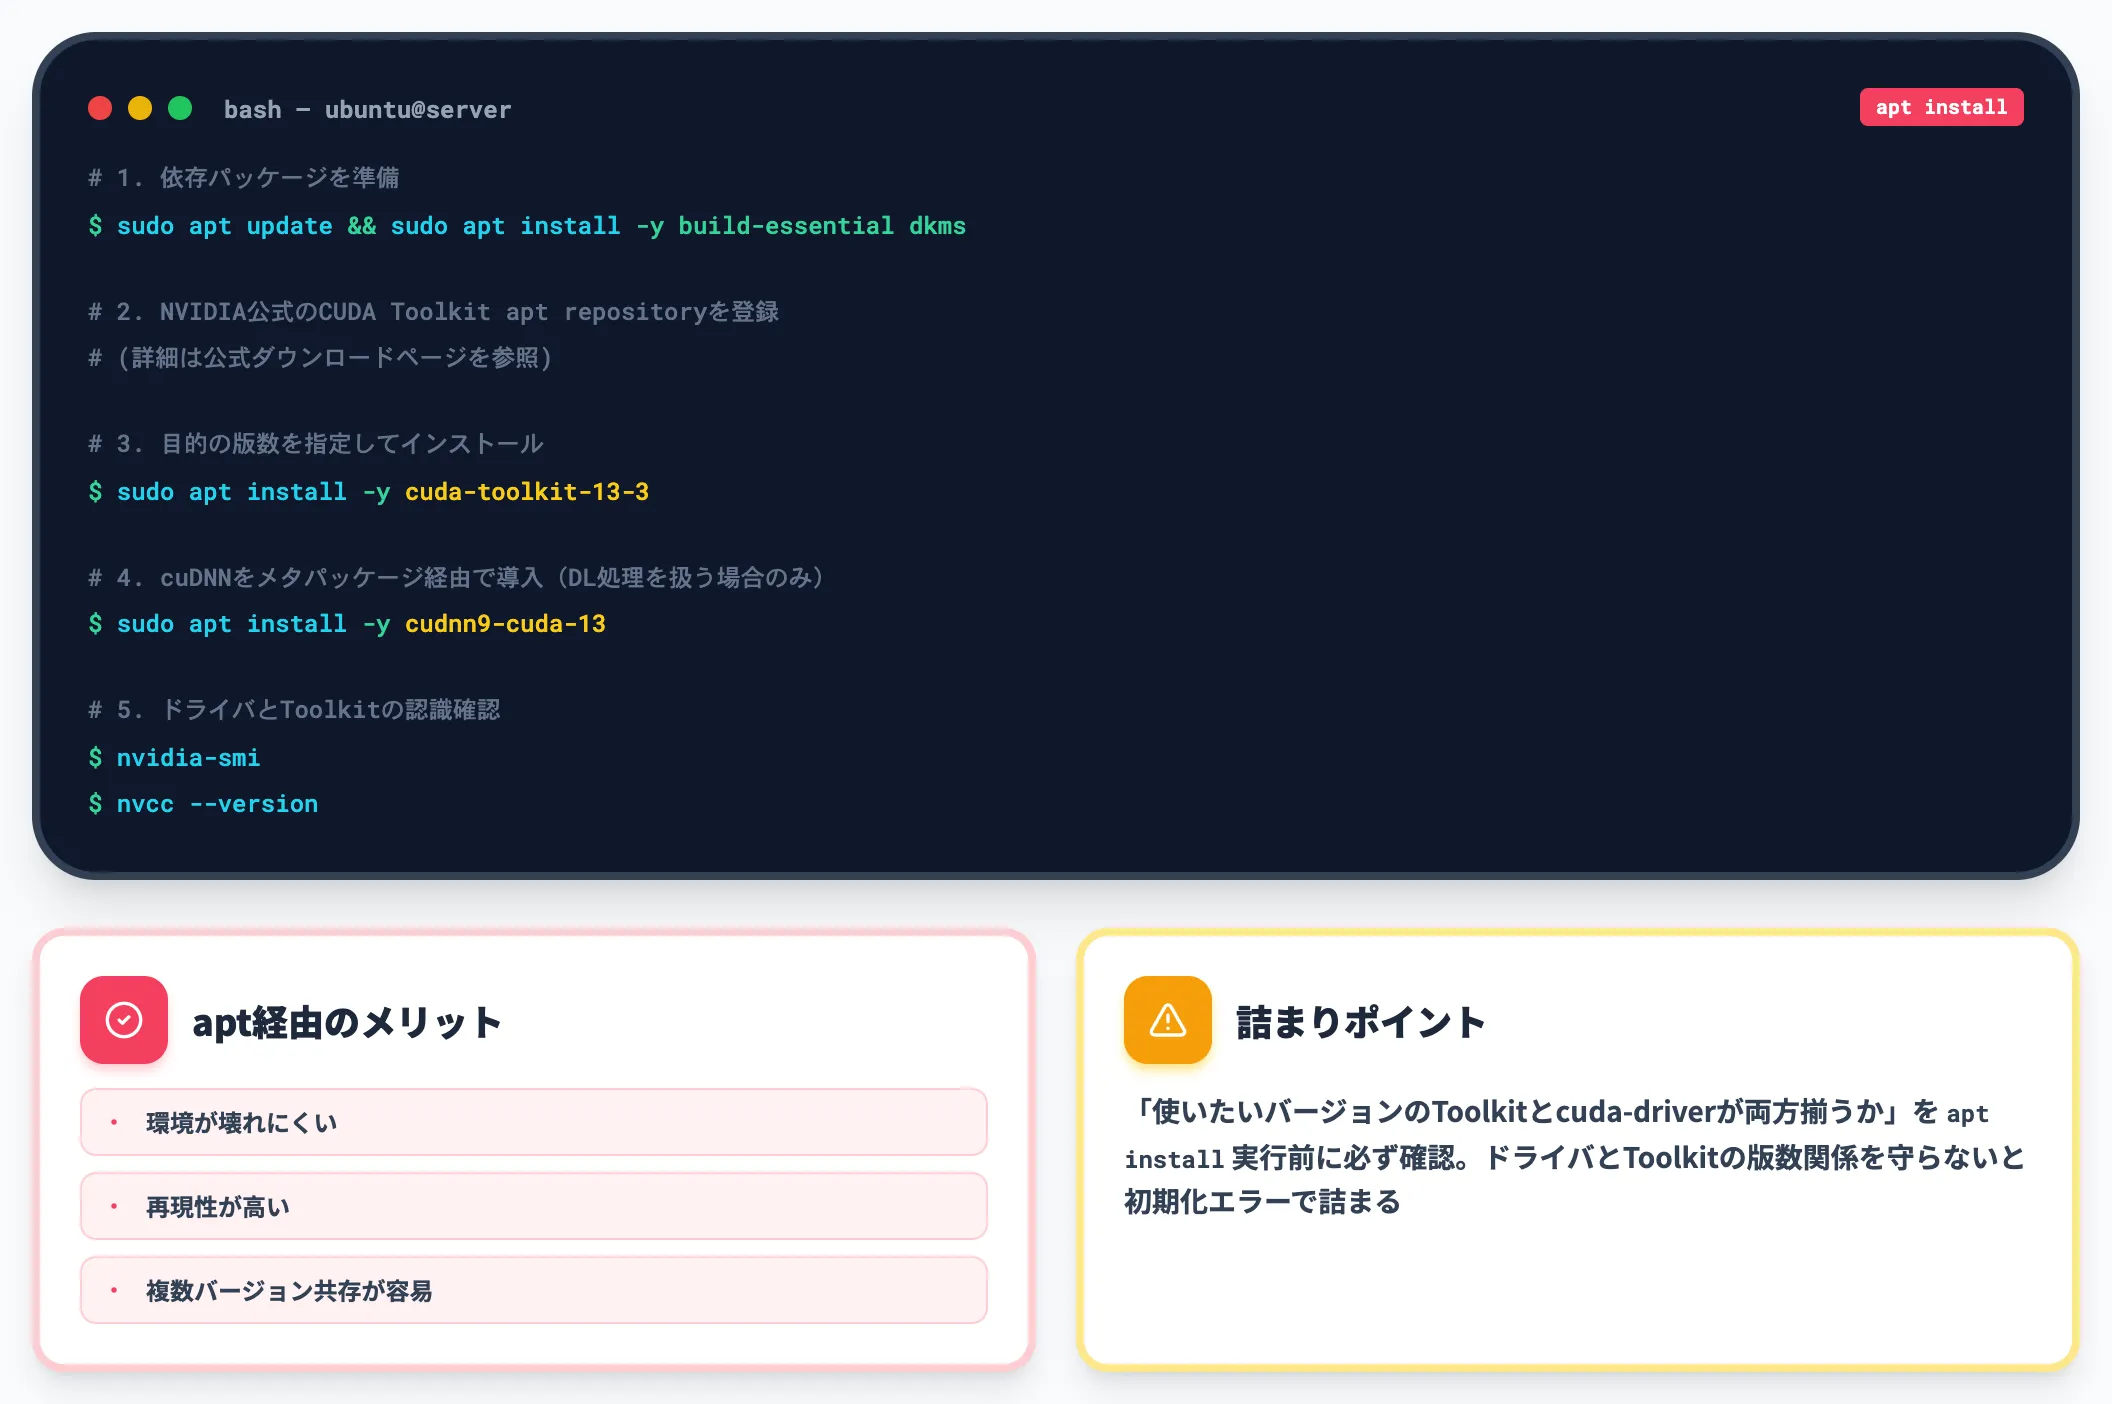This screenshot has width=2112, height=1404.
Task: Select the 環境が壊れにくい list item
Action: point(534,1122)
